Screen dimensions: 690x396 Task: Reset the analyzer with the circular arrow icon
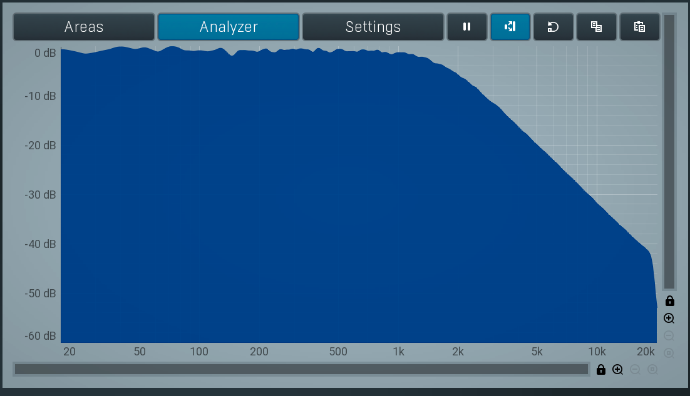553,27
